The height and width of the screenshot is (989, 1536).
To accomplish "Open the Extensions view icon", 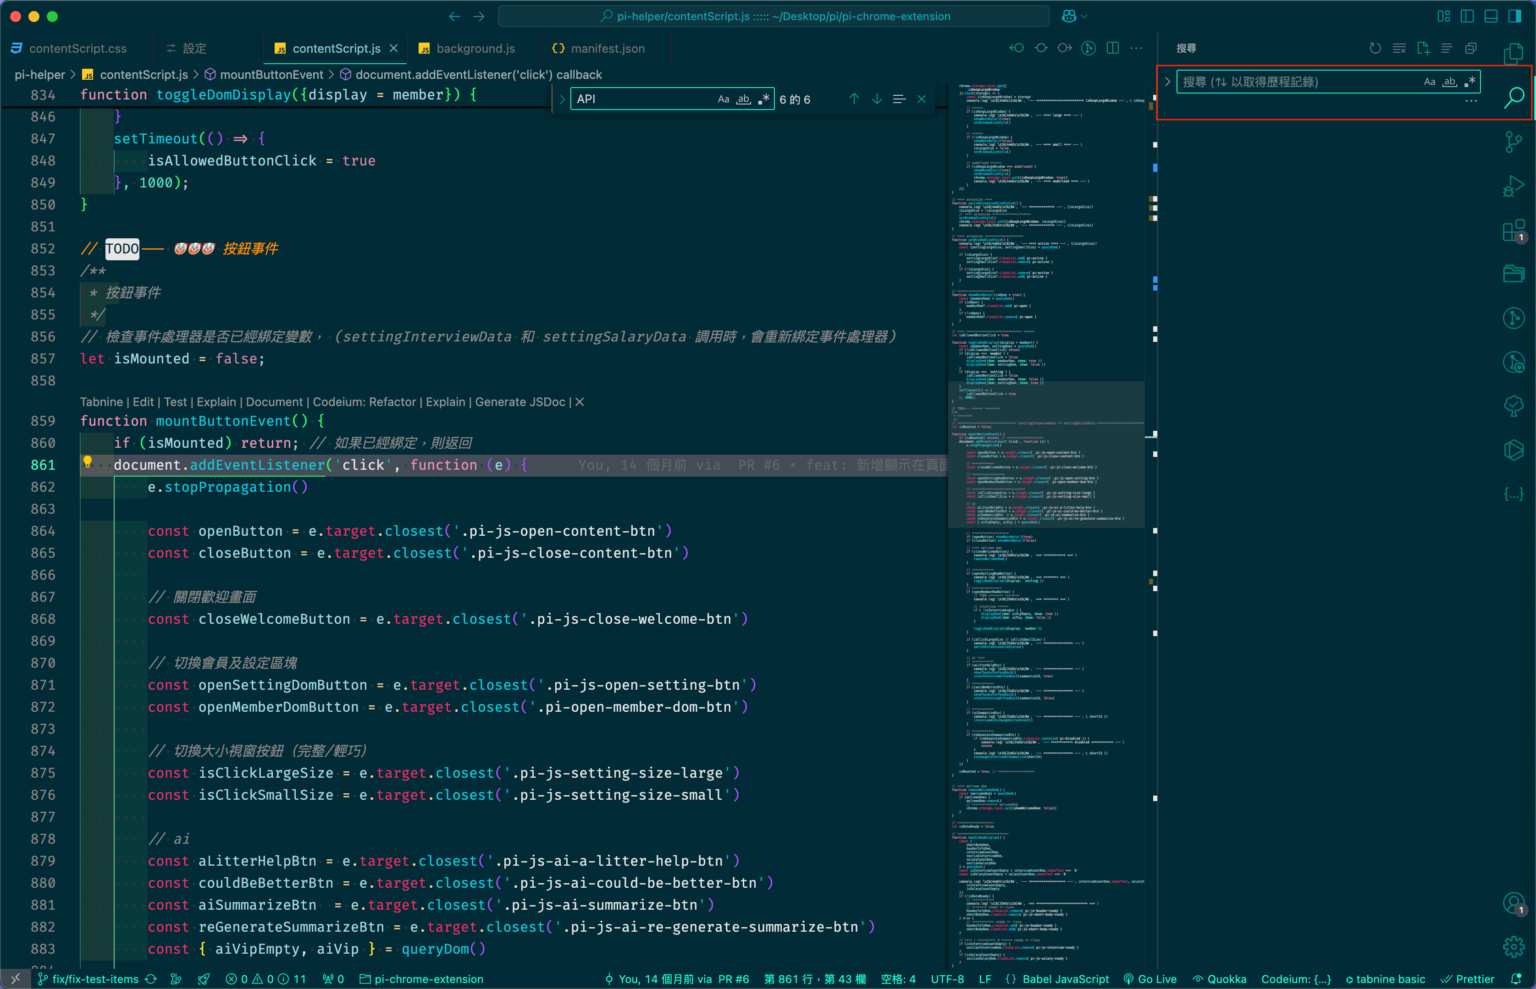I will (x=1511, y=230).
